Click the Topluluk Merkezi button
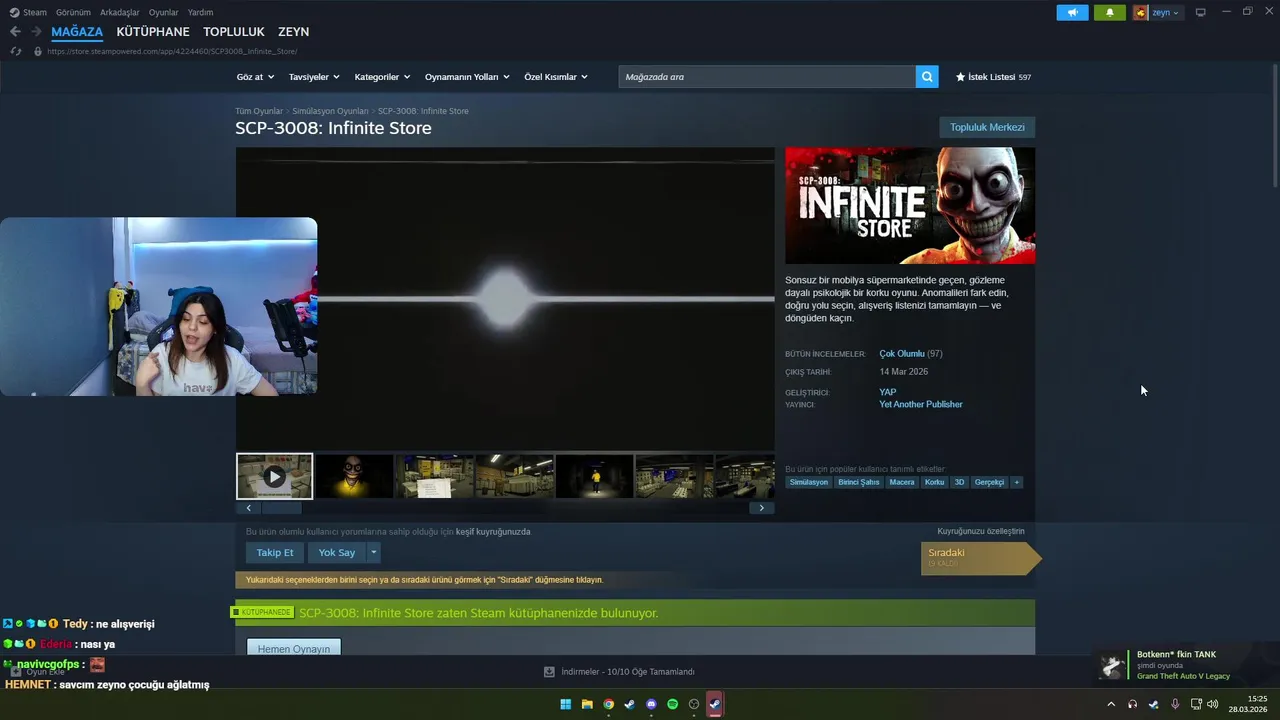Screen dimensions: 1280x720 [x=987, y=127]
